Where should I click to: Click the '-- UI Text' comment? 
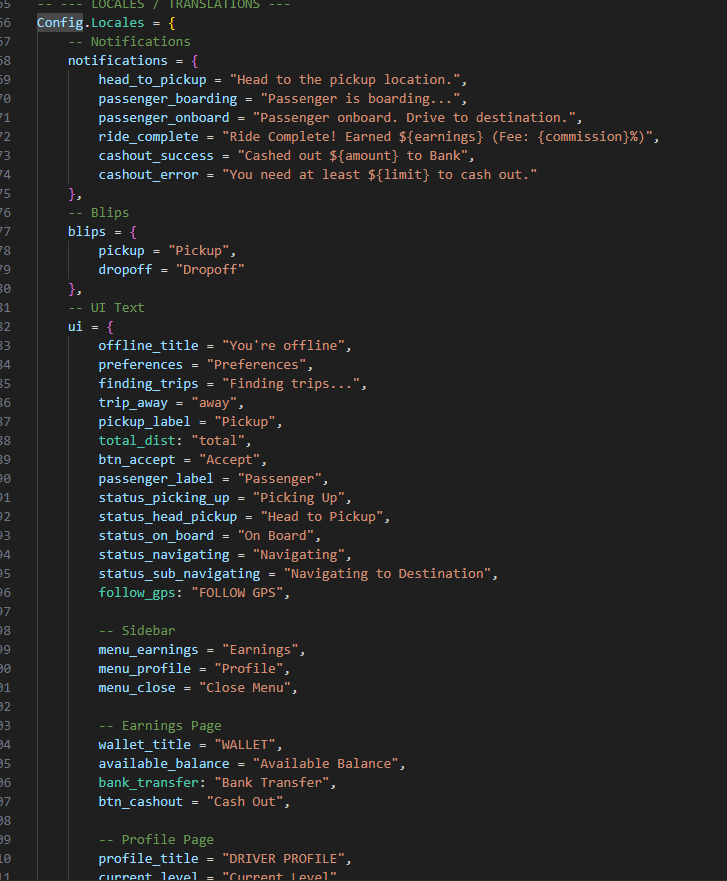pyautogui.click(x=106, y=308)
